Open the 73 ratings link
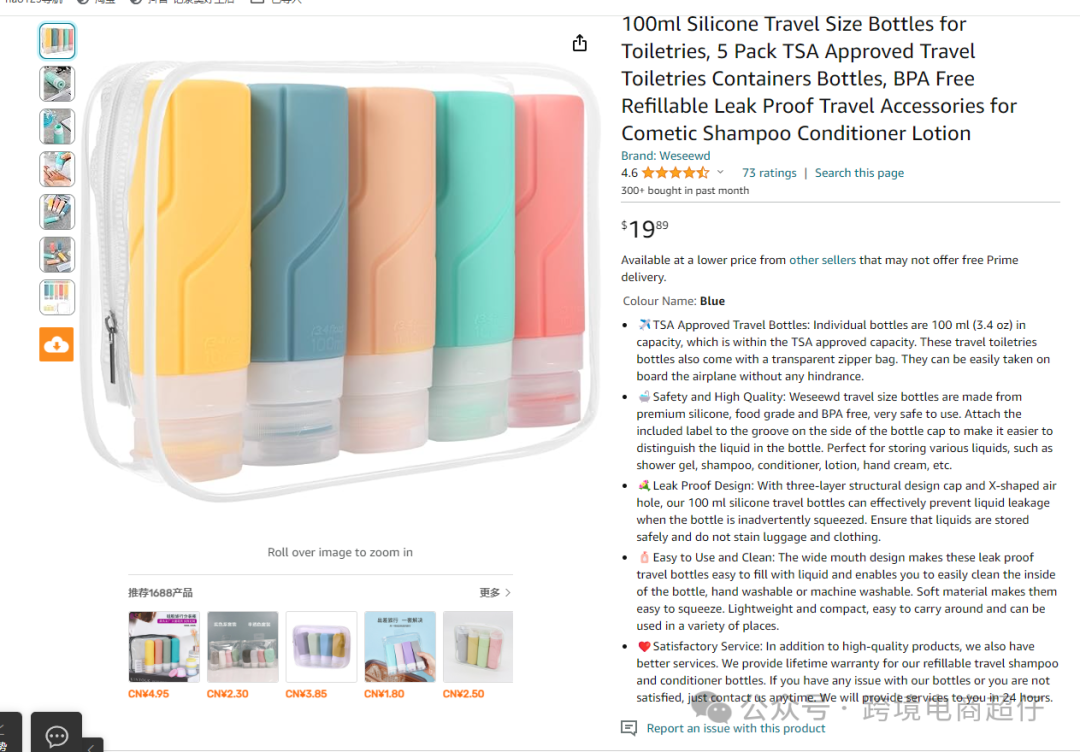Viewport: 1080px width, 752px height. pos(769,173)
